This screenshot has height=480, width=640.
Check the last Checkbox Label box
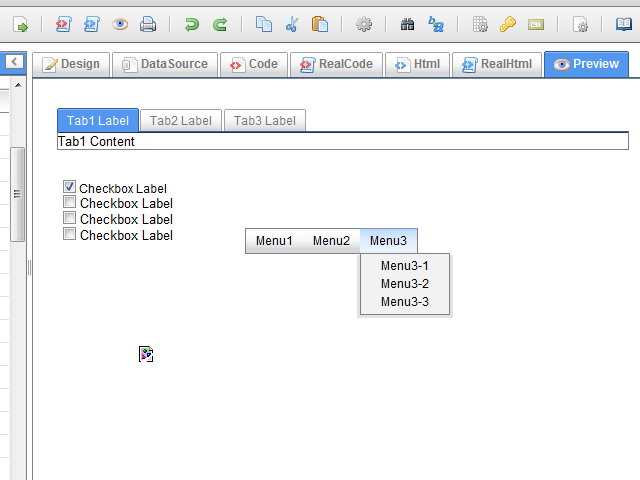(x=70, y=235)
